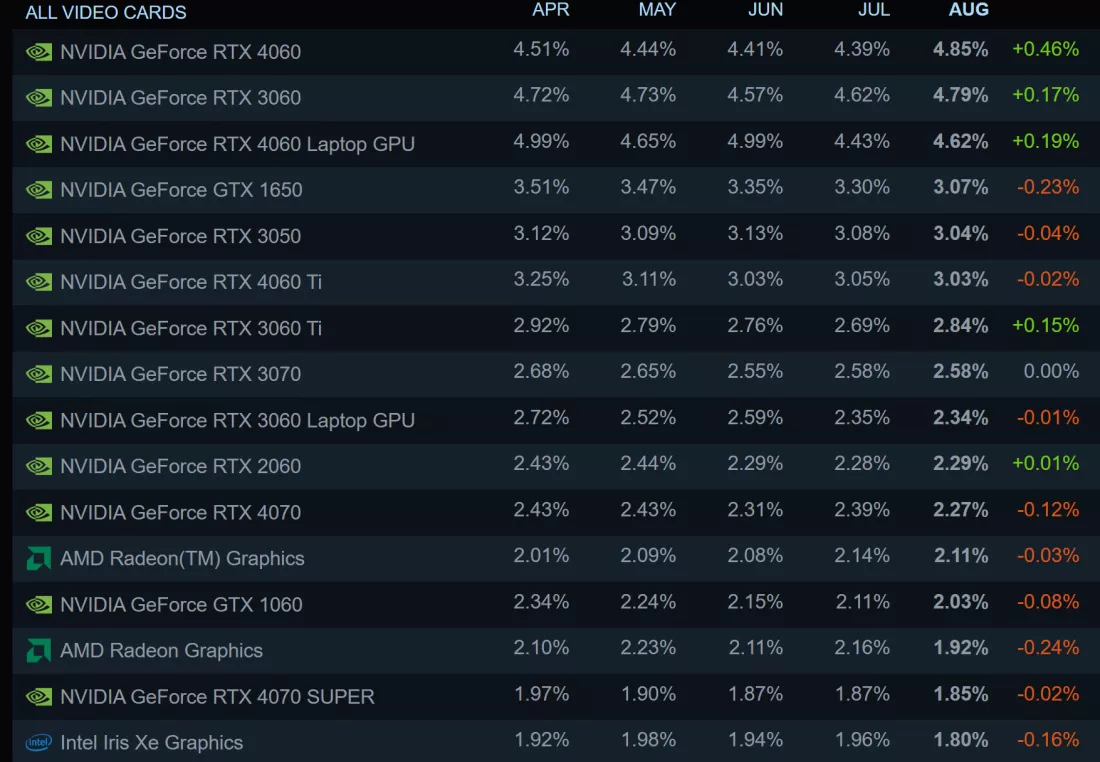Click the NVIDIA GeForce RTX 3050 name
Viewport: 1100px width, 762px height.
[x=180, y=236]
